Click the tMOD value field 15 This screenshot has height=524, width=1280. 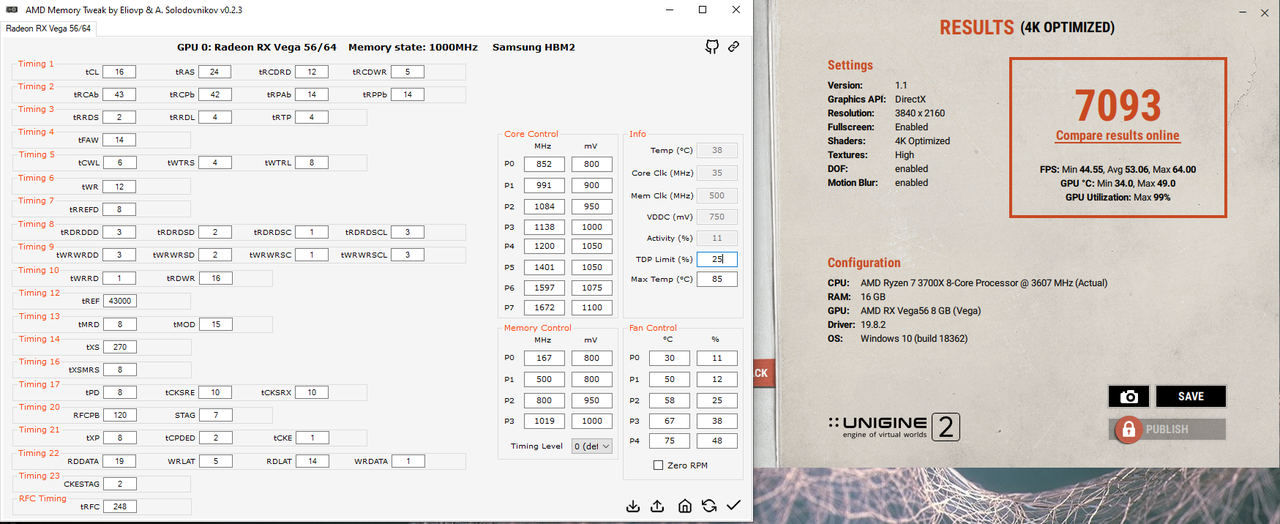(214, 323)
